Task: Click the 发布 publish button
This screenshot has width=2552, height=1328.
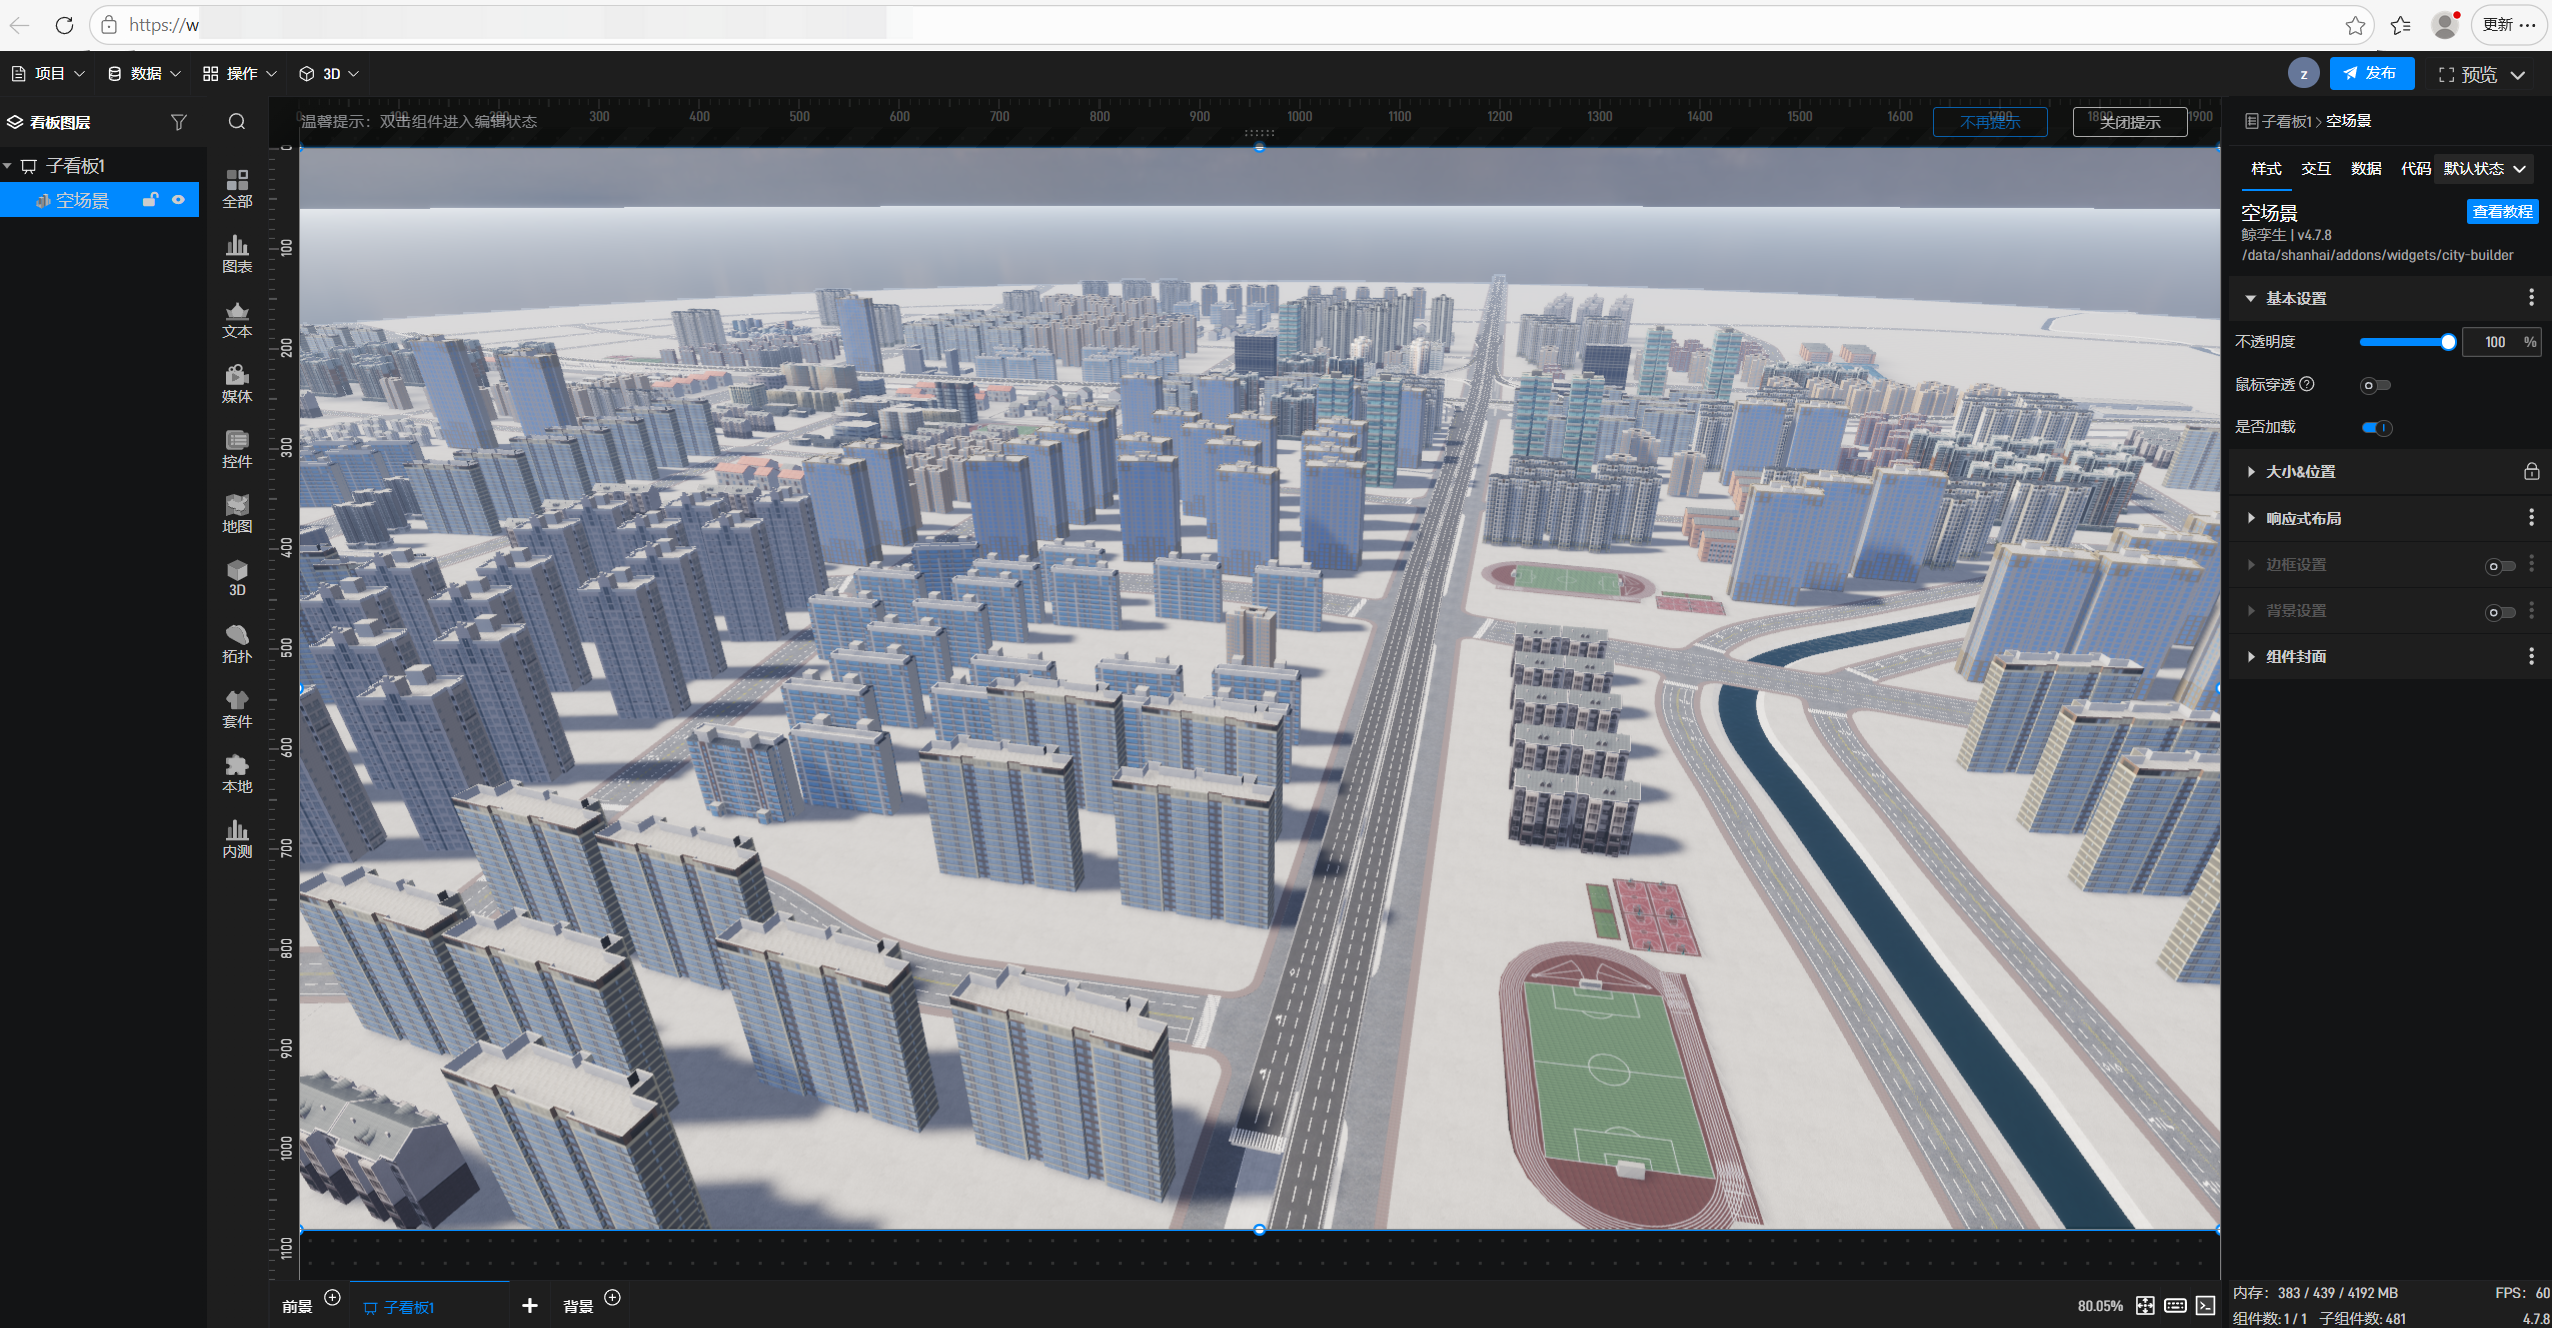Action: 2371,73
